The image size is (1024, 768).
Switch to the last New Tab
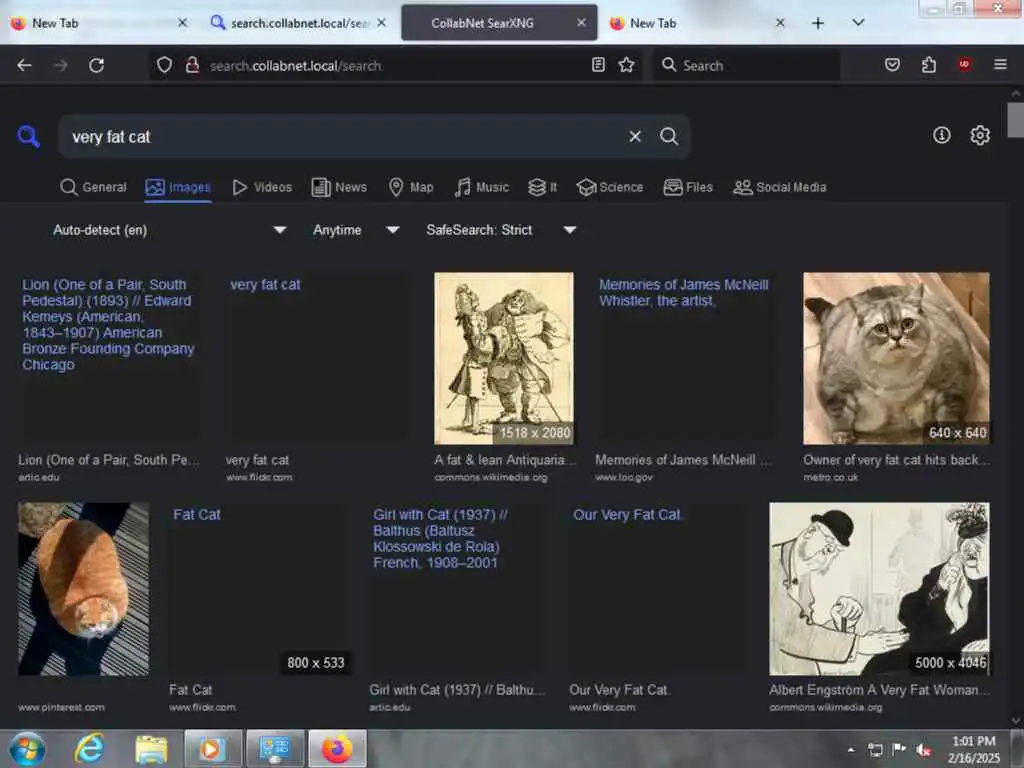(696, 24)
